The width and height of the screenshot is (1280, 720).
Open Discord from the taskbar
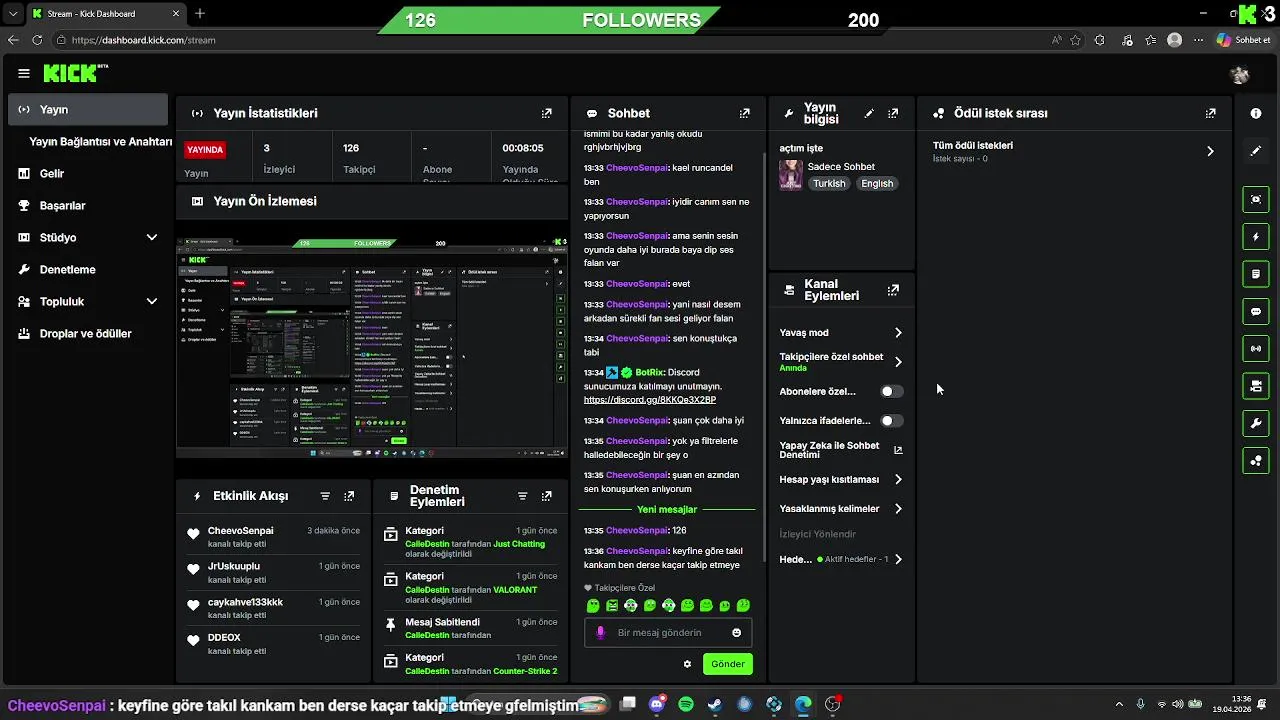pos(657,704)
